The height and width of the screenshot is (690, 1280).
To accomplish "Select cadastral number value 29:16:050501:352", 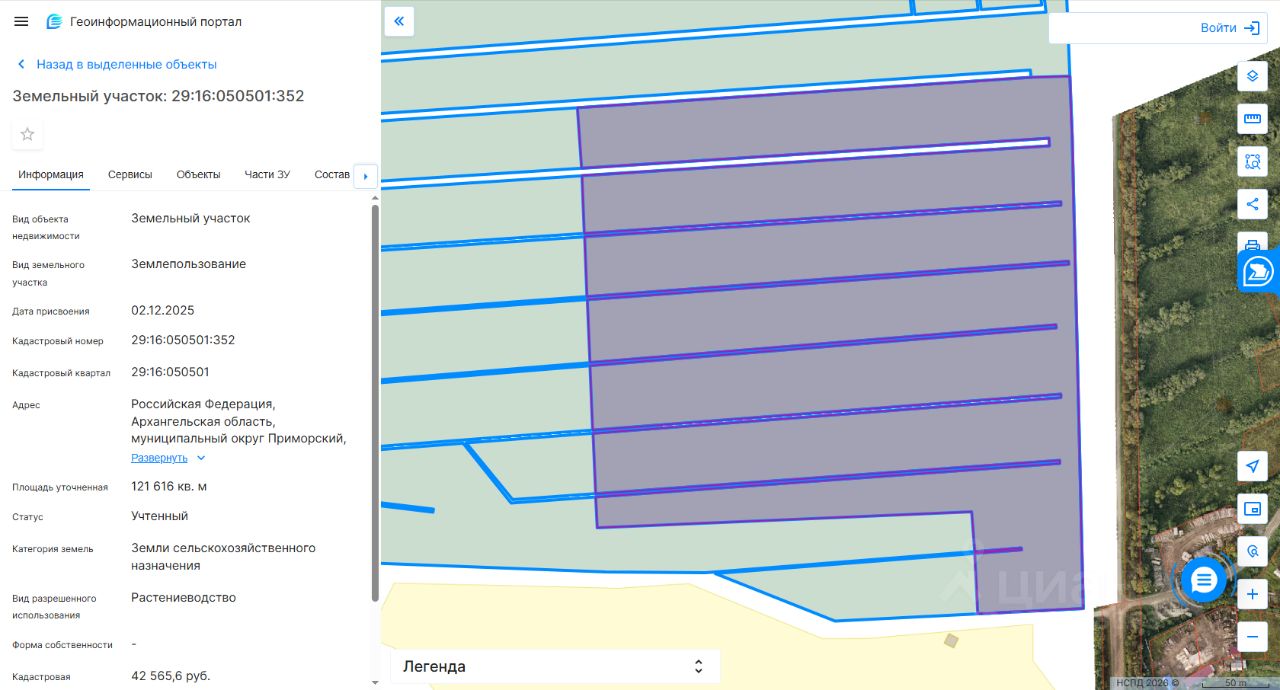I will coord(183,340).
